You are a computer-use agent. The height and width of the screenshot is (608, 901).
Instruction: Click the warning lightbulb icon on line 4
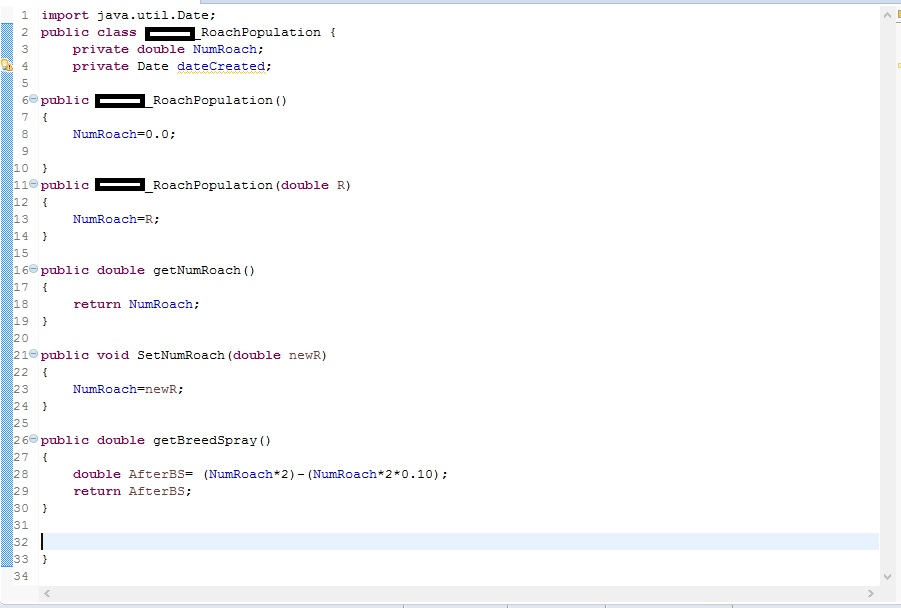[7, 65]
